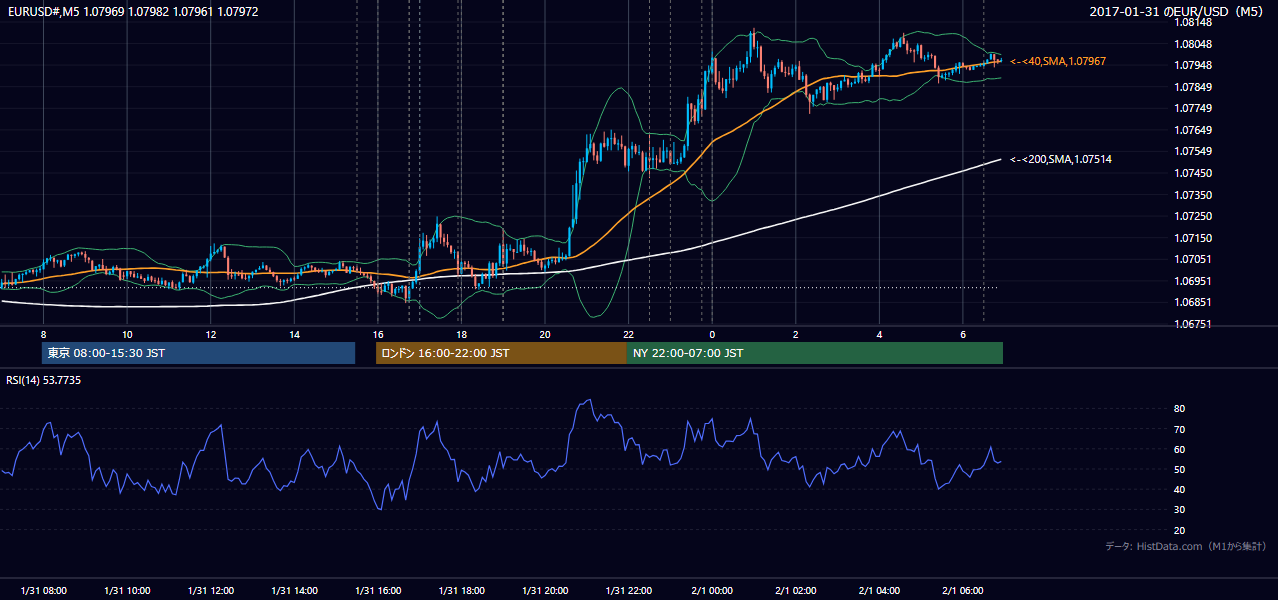Click price axis label 1.07350
Screen dimensions: 1278x600
(1195, 195)
